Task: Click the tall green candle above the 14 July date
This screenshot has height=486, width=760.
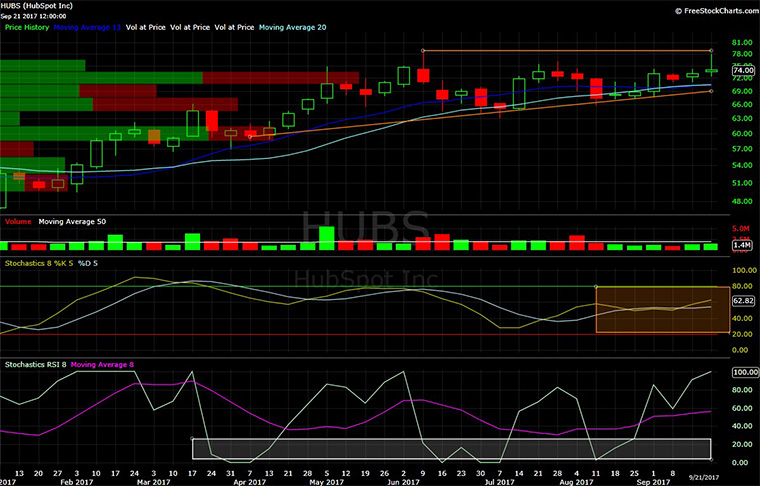Action: (x=519, y=93)
